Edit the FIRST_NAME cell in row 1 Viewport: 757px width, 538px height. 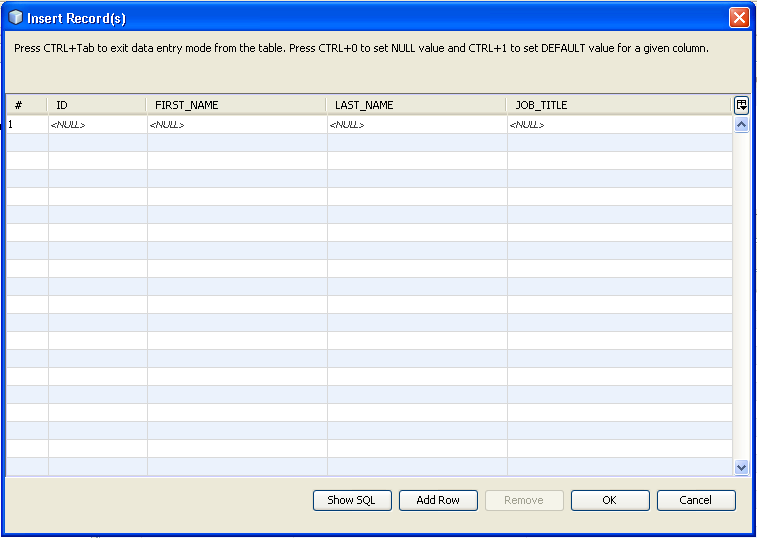[x=237, y=125]
